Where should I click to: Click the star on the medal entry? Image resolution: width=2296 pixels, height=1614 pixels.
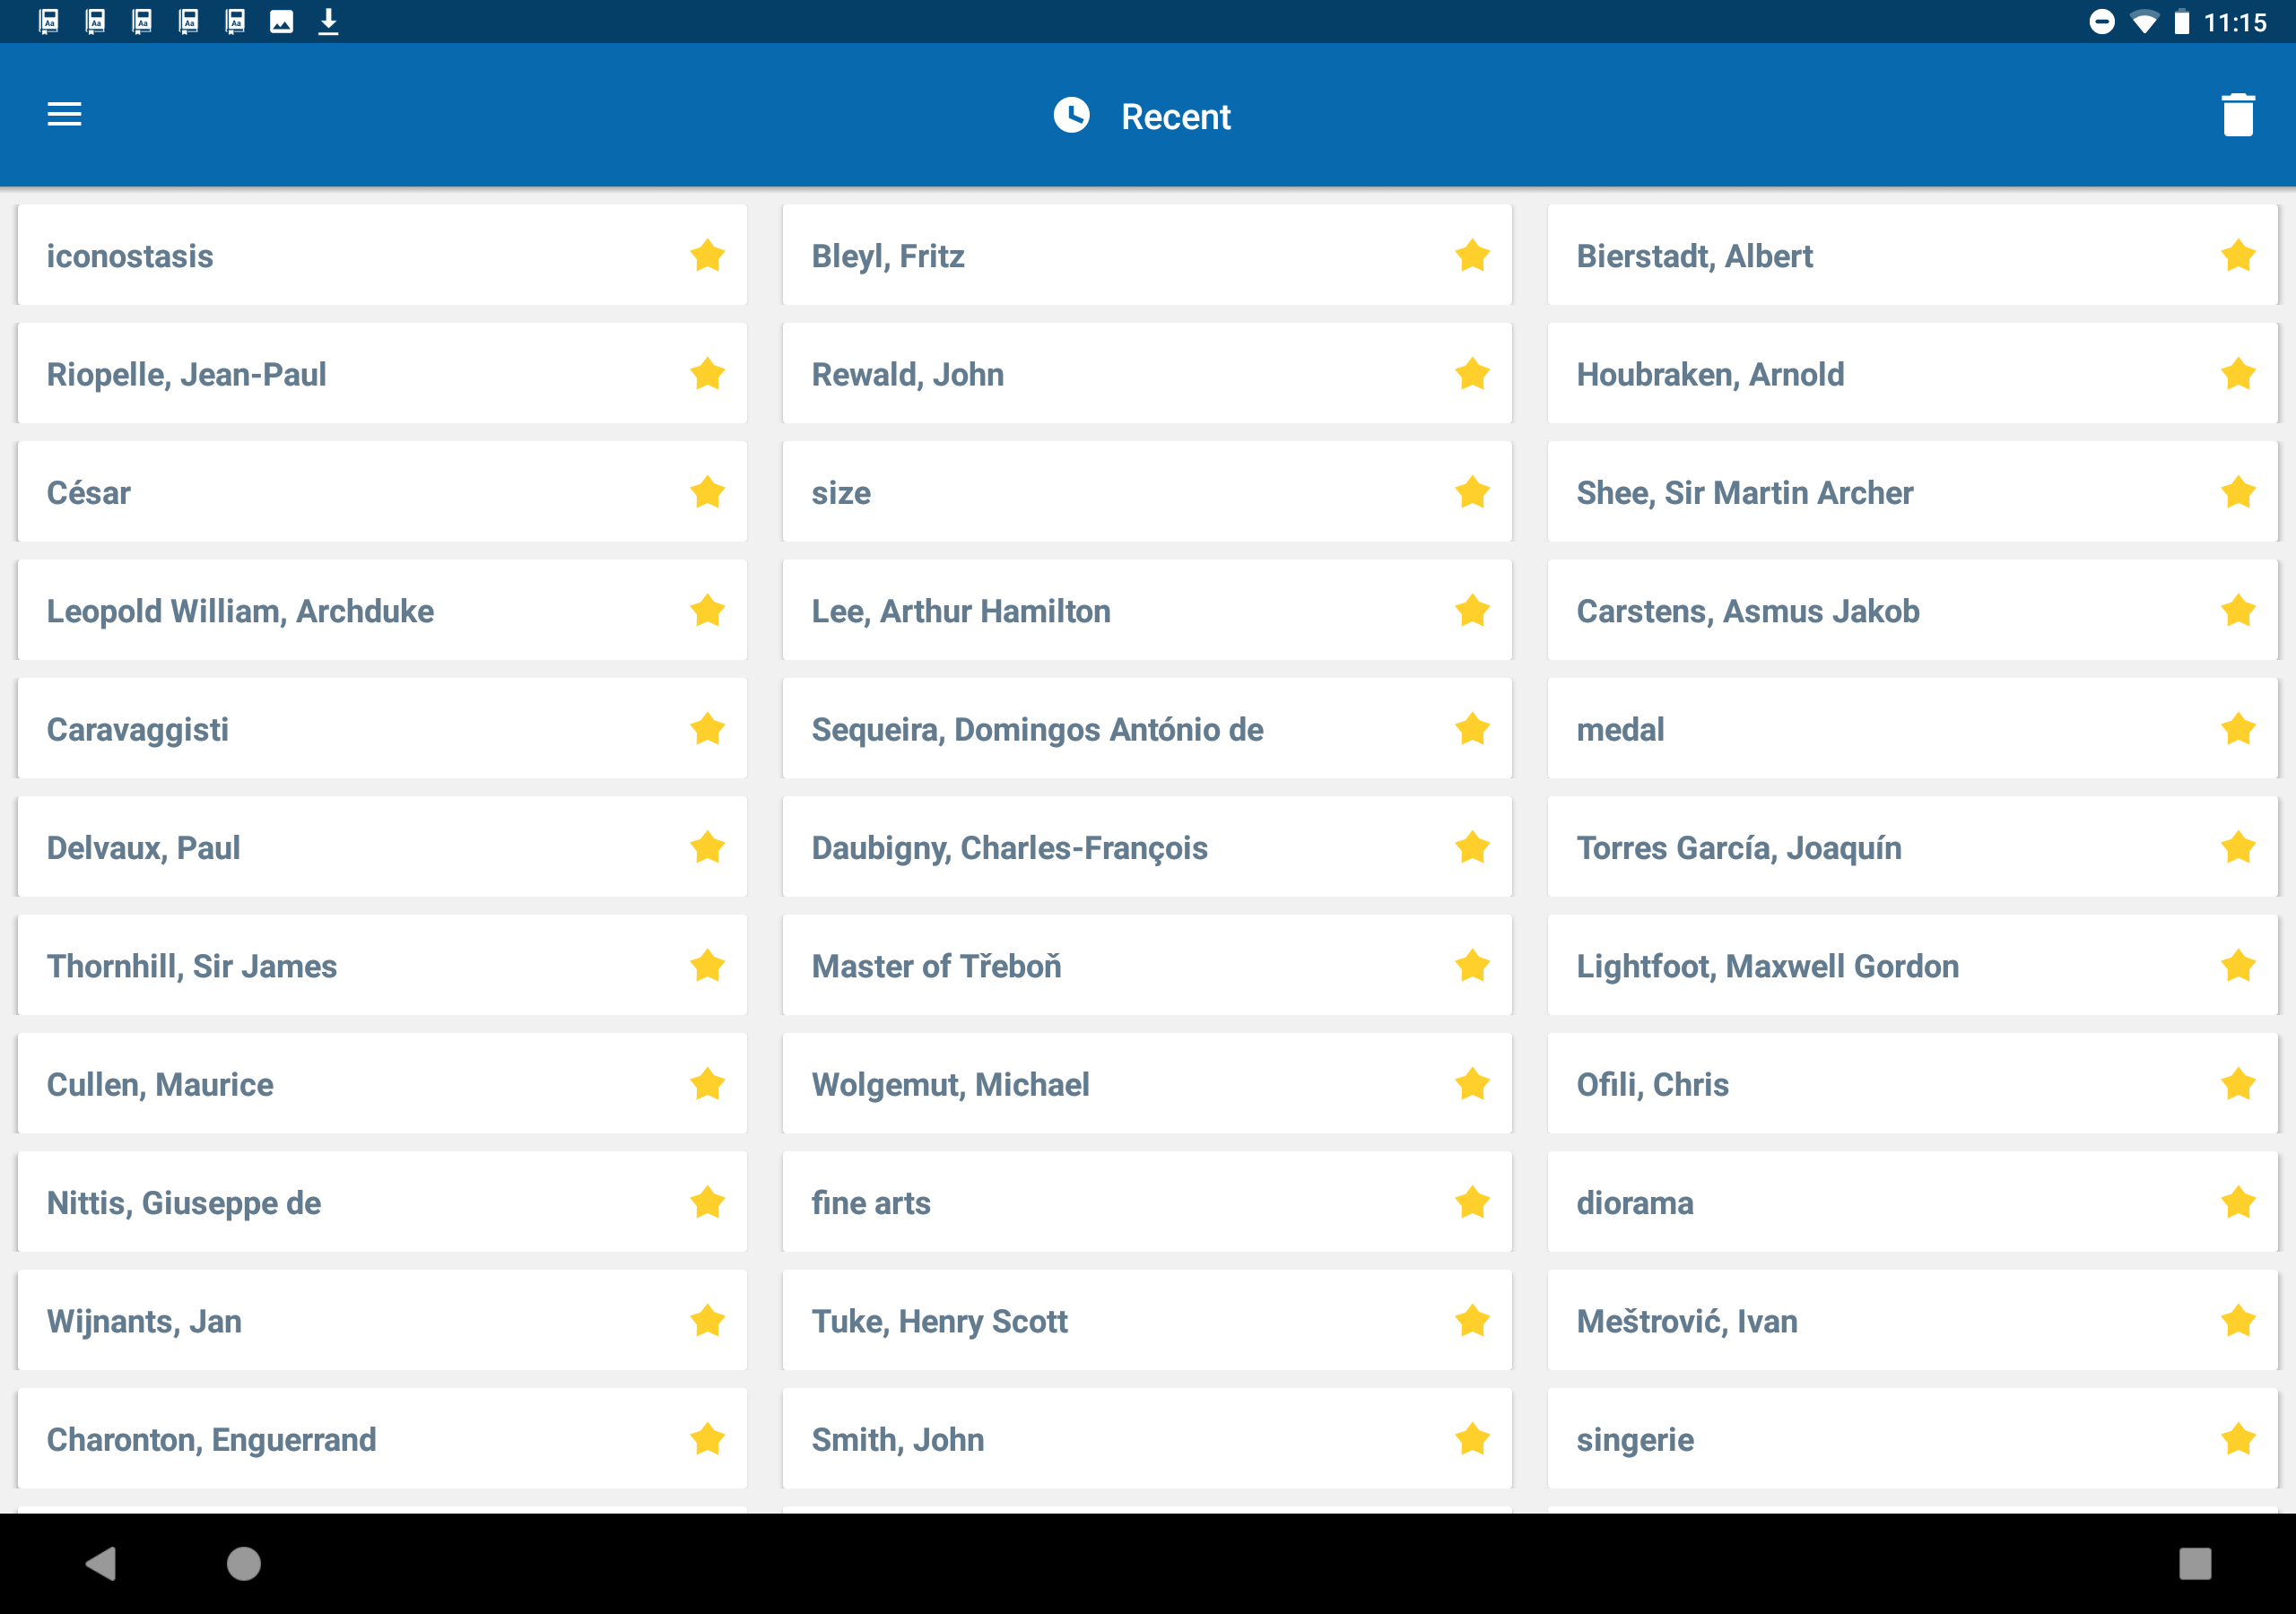coord(2238,729)
